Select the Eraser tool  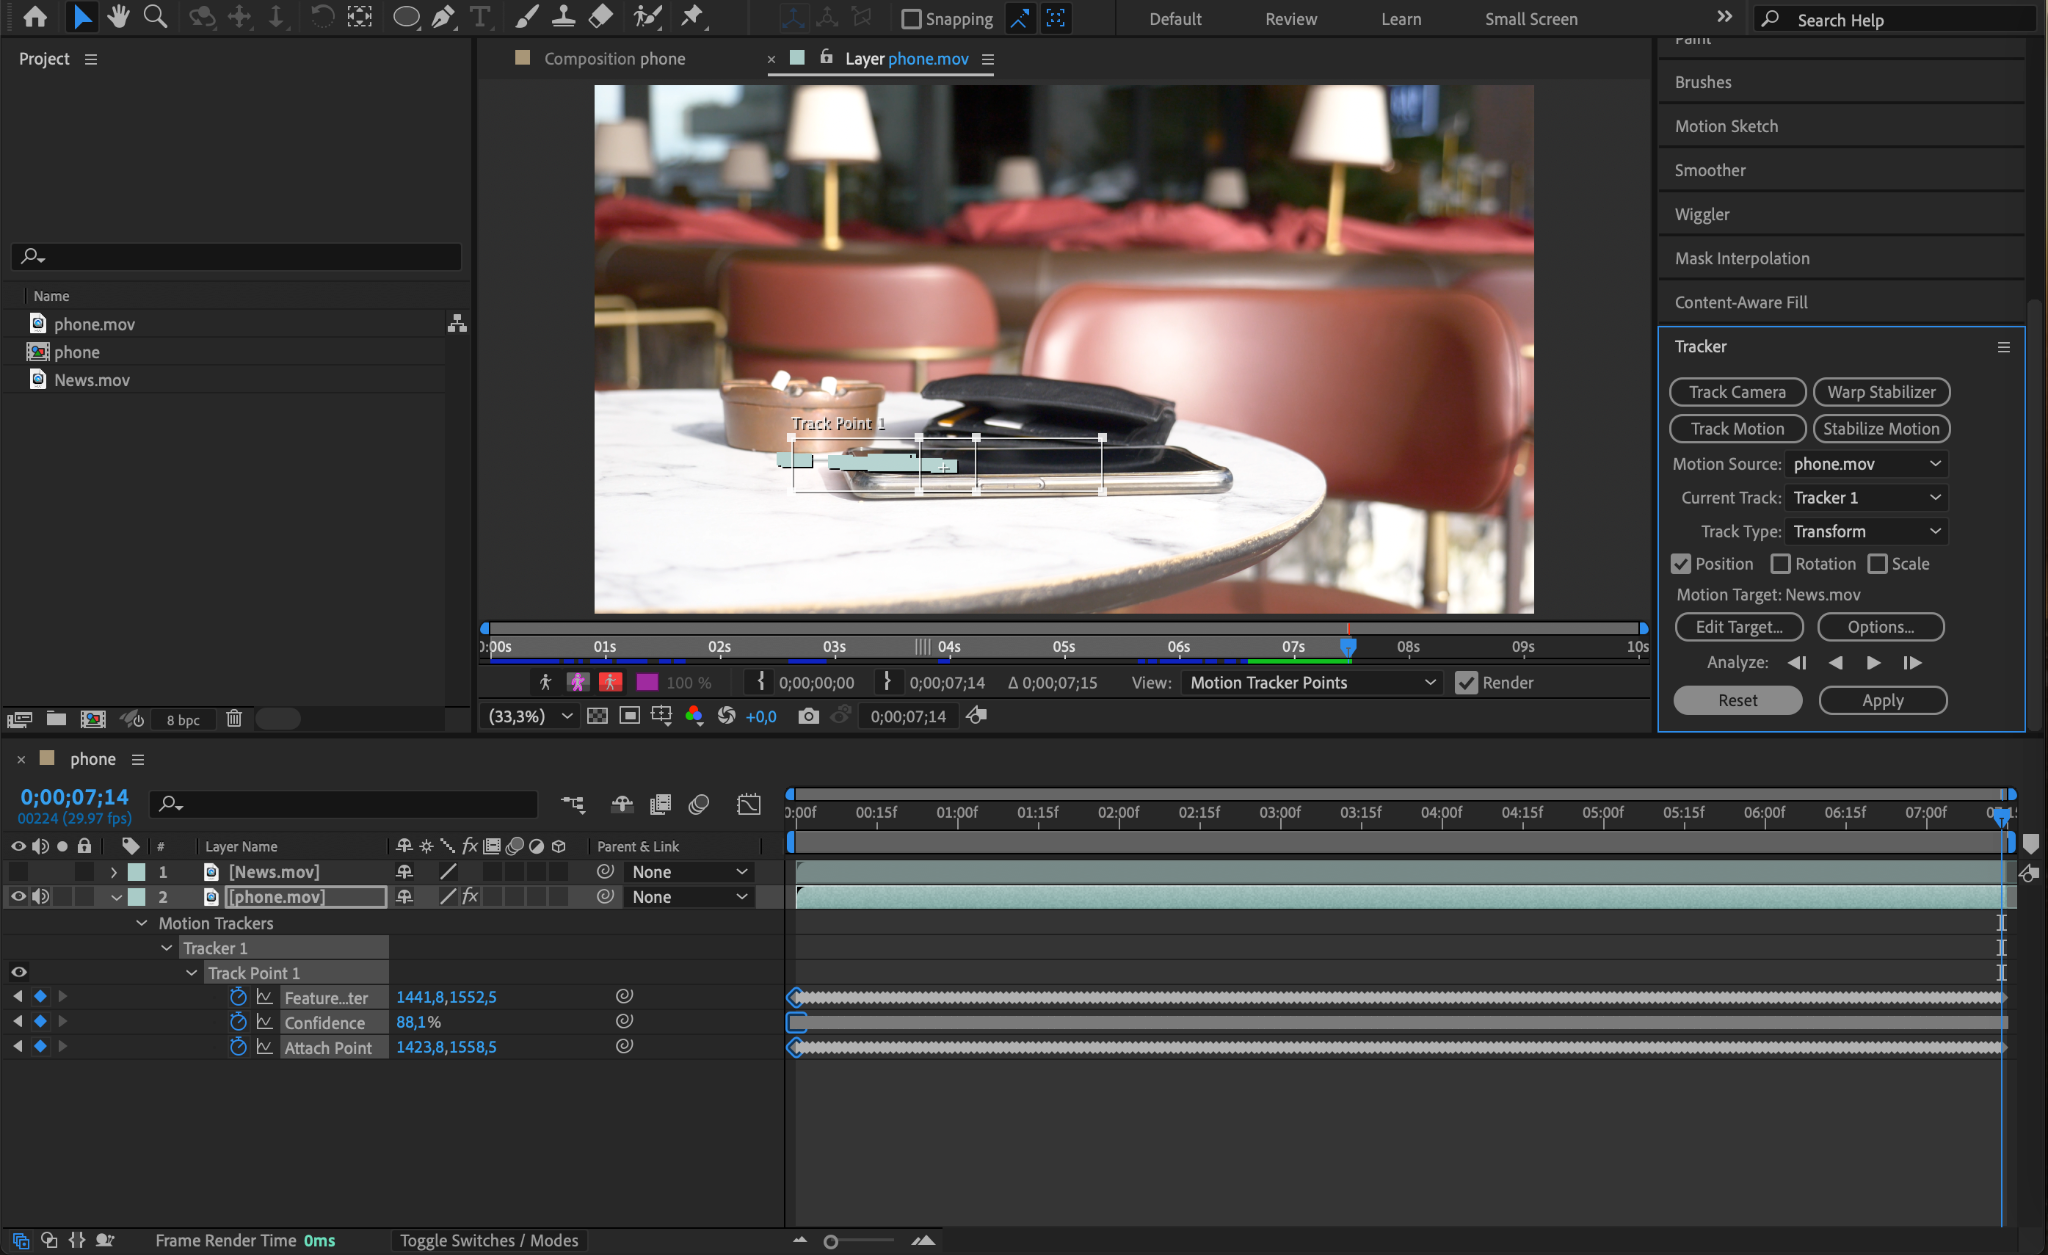coord(600,17)
